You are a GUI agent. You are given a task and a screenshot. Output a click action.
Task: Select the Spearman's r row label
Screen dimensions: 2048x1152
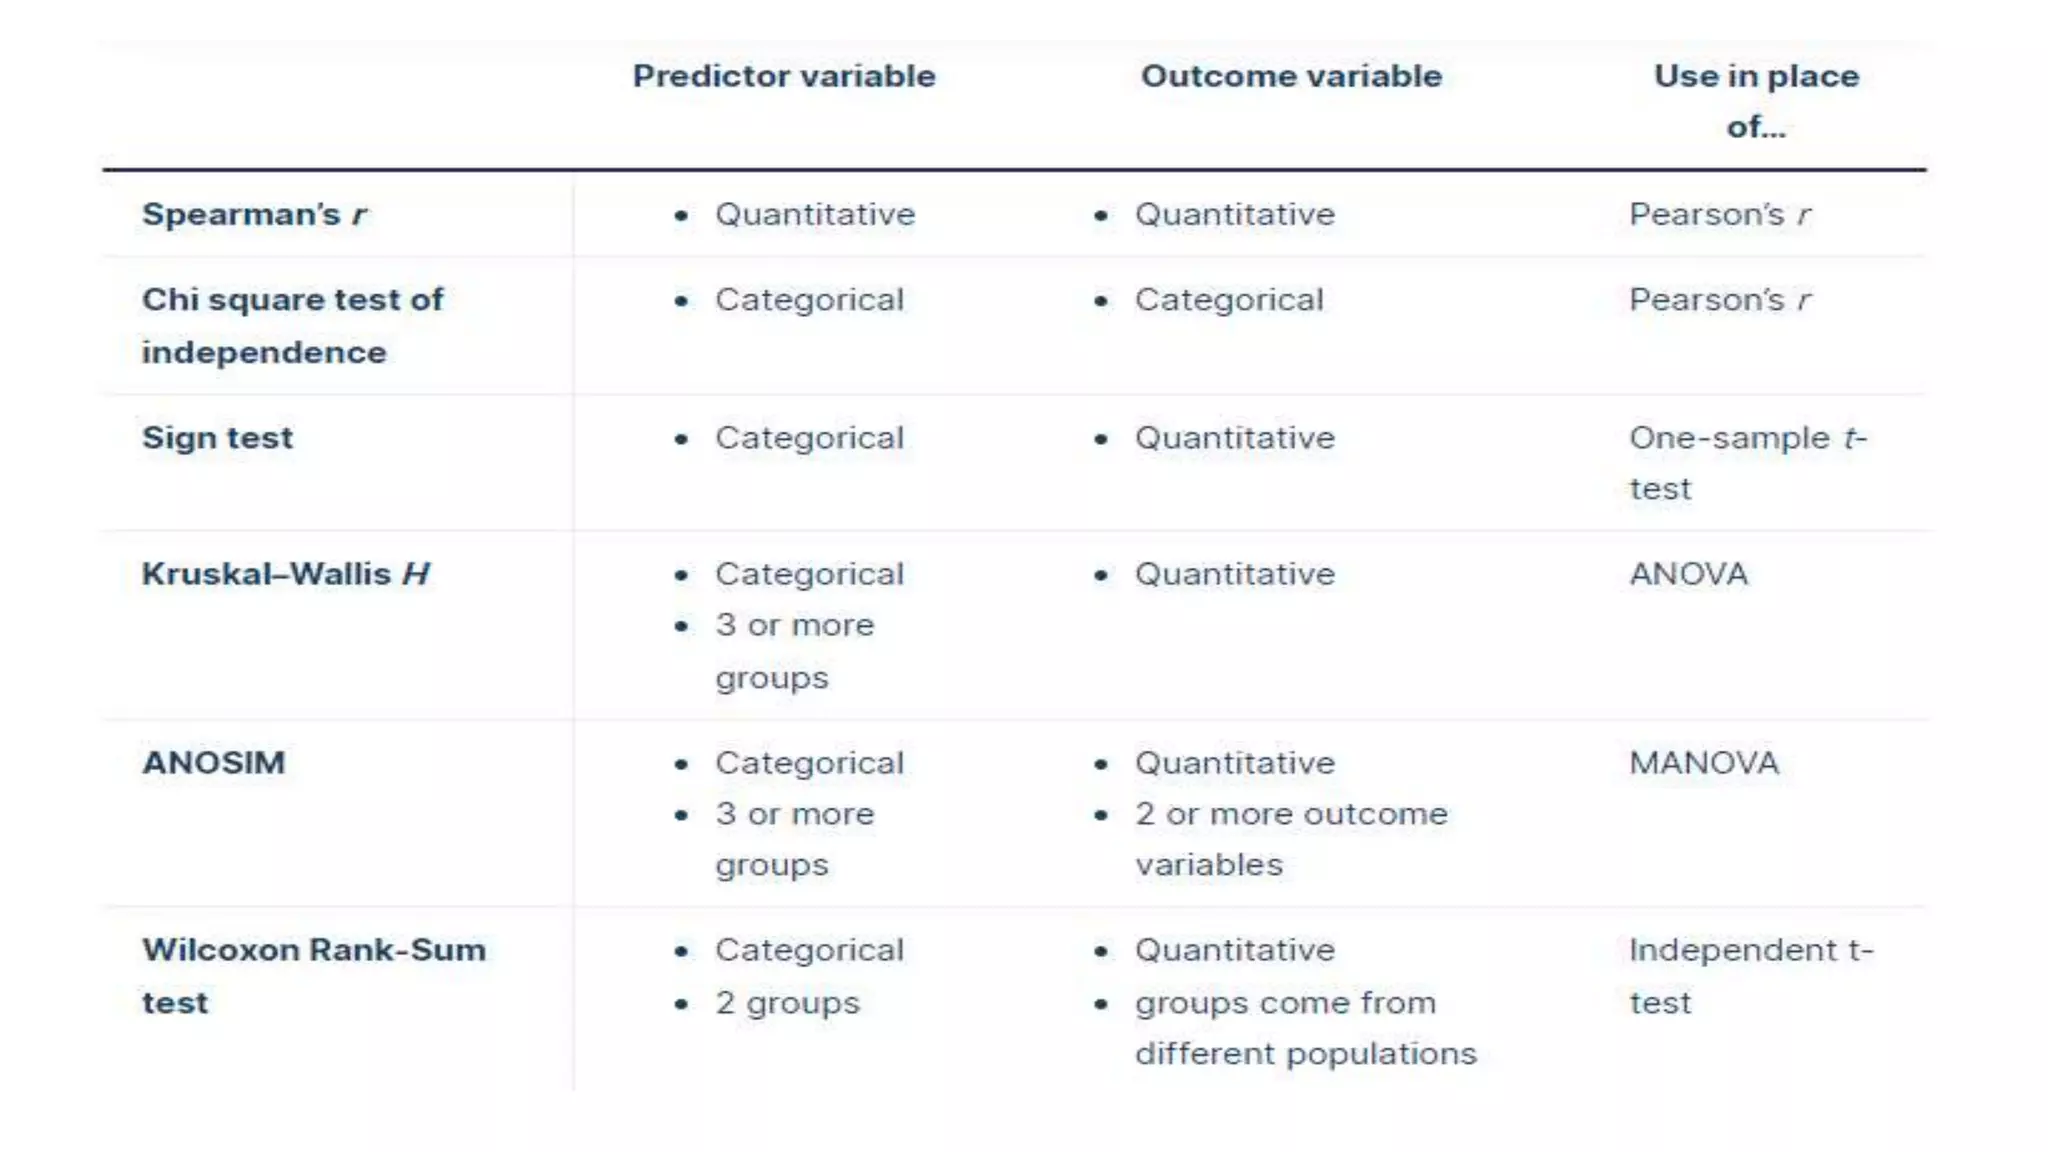254,214
